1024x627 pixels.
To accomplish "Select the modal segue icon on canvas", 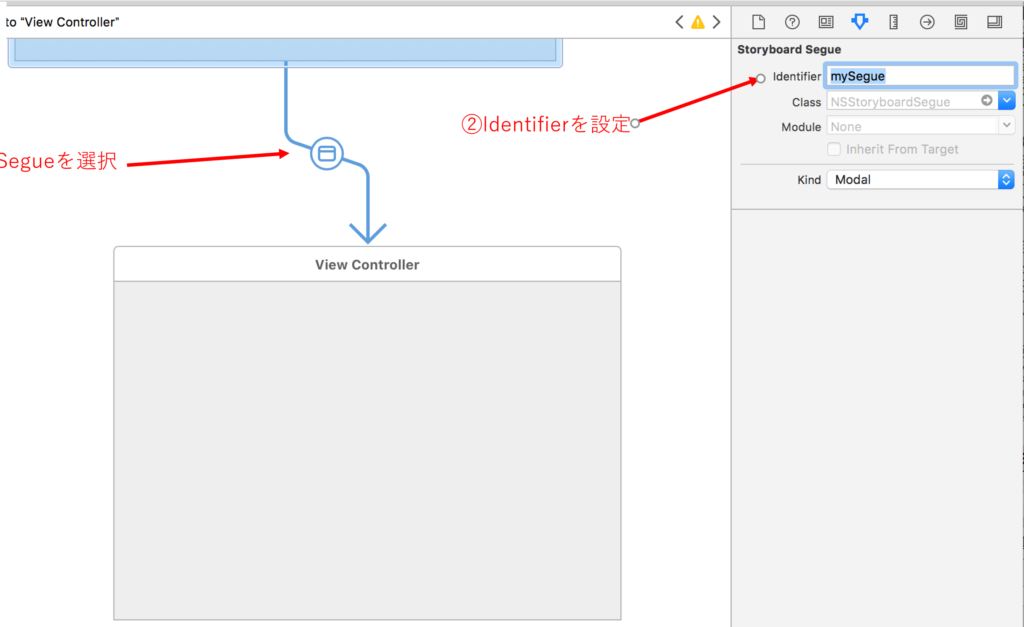I will (x=326, y=153).
